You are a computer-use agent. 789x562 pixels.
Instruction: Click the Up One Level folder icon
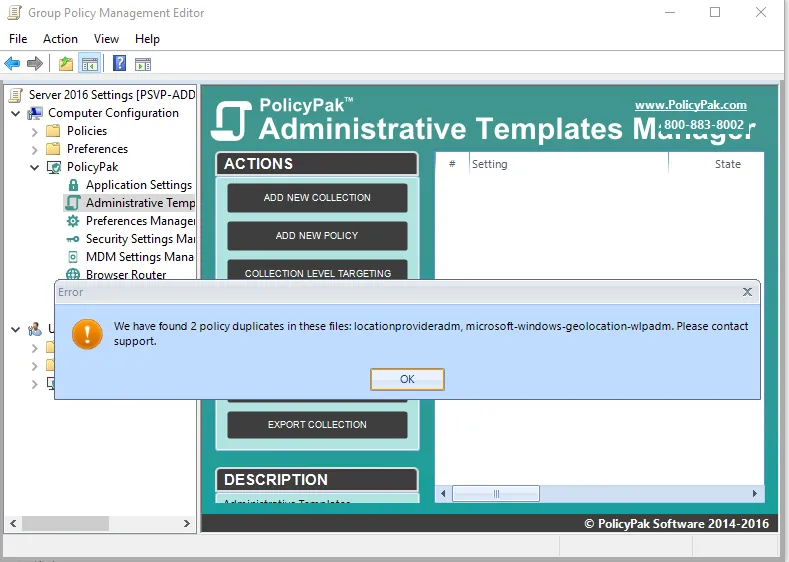pos(66,64)
